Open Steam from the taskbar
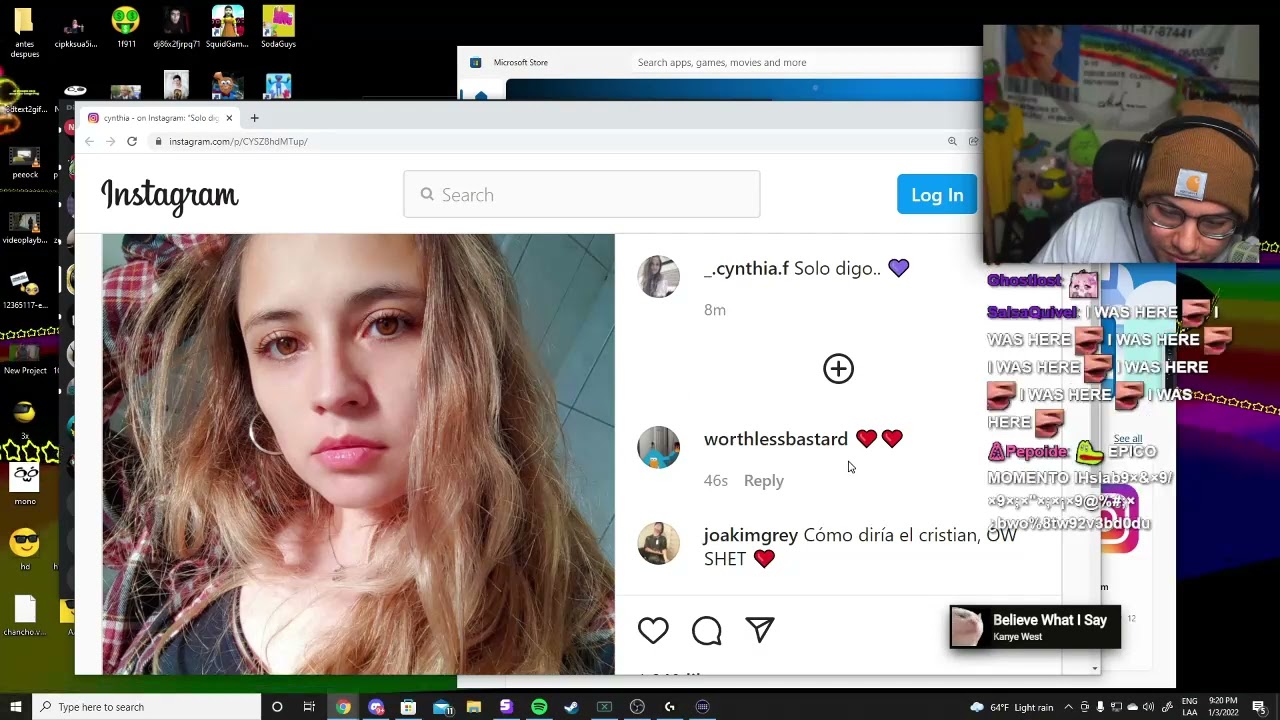This screenshot has width=1280, height=720. click(x=571, y=707)
